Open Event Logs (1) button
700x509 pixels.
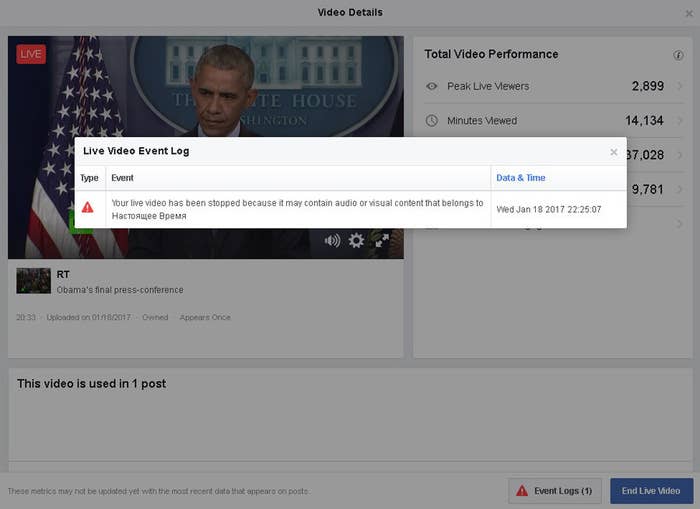pyautogui.click(x=555, y=491)
